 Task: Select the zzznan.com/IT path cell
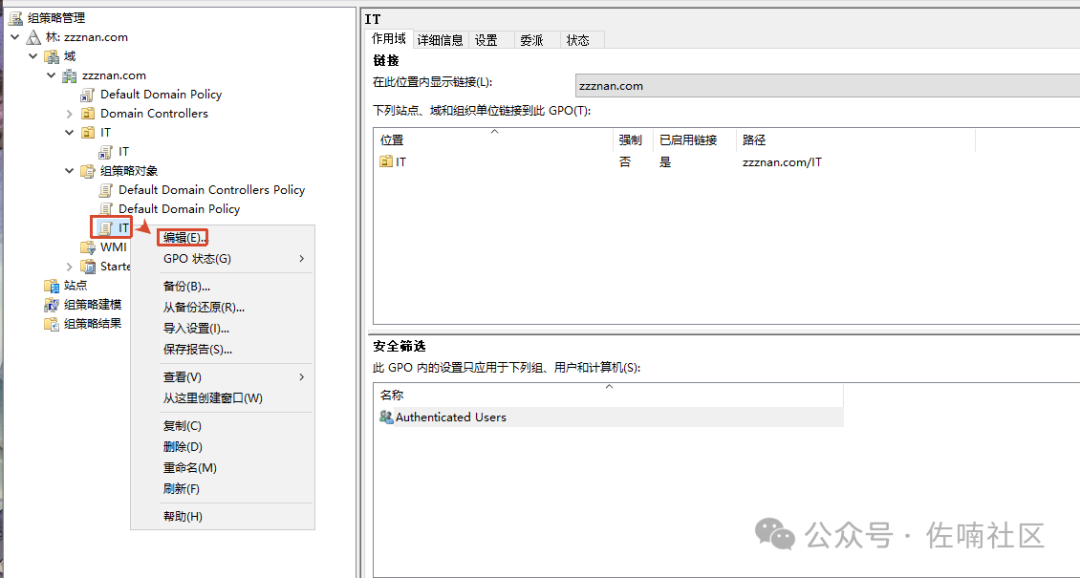point(782,163)
